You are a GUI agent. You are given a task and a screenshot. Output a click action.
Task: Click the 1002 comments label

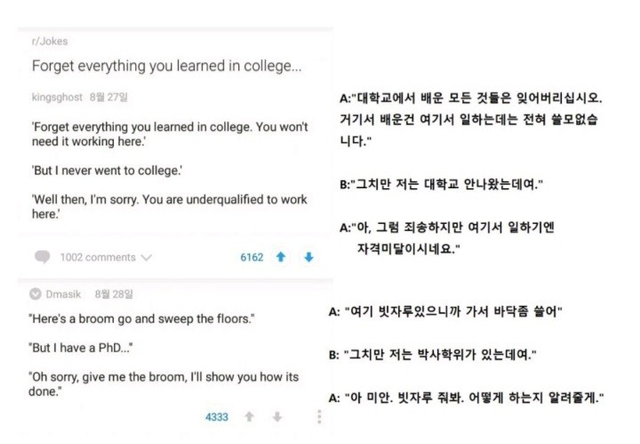97,258
